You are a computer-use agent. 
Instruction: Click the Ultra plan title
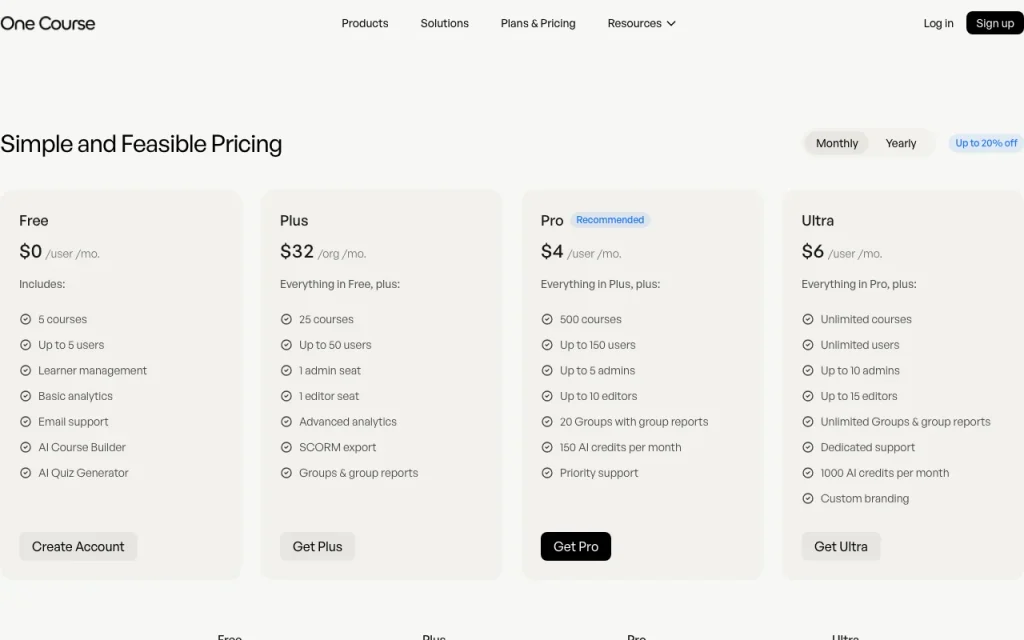tap(818, 221)
